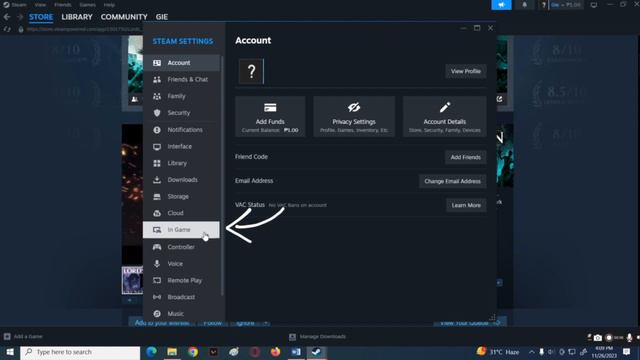Select Remote Play settings
Viewport: 640px width, 360px height.
(x=181, y=280)
